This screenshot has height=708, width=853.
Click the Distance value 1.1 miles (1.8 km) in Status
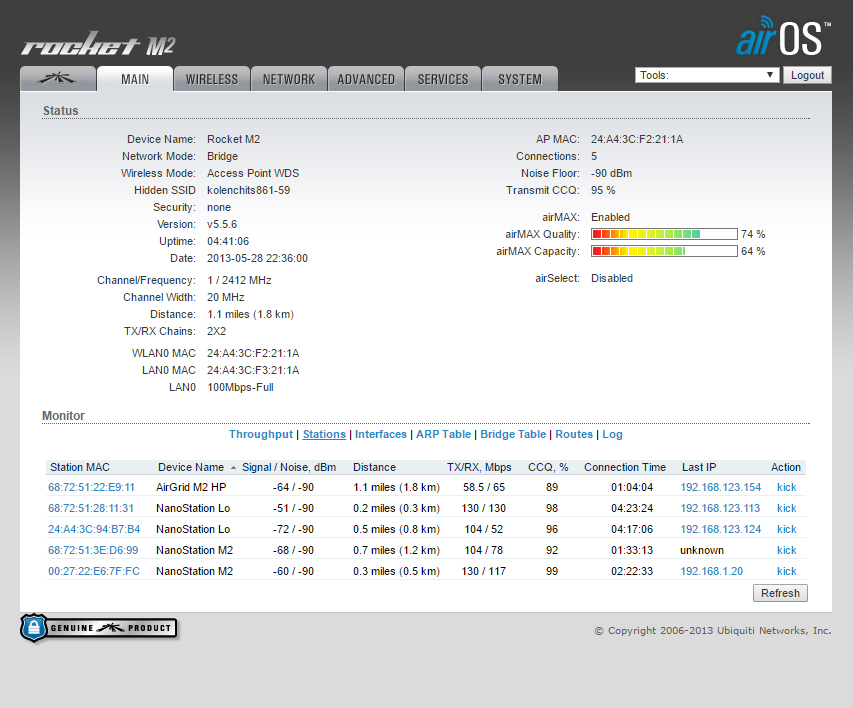250,314
